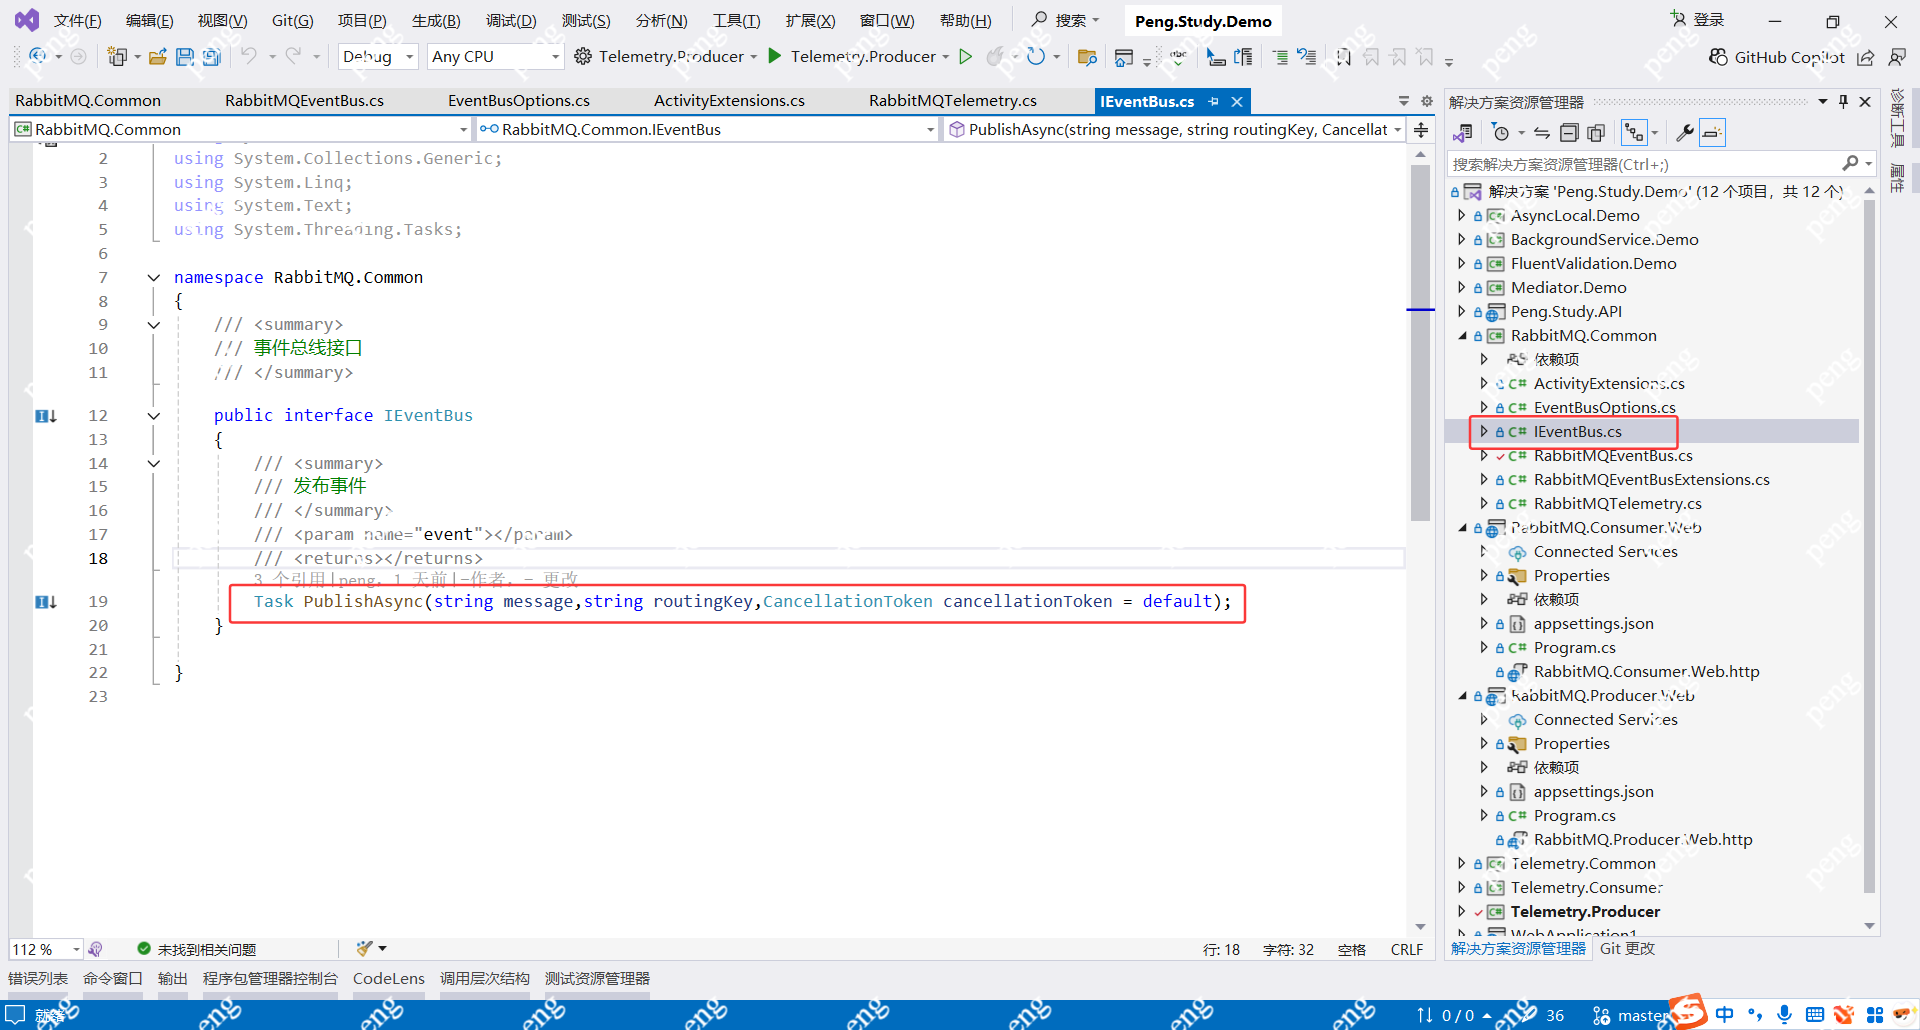The image size is (1920, 1030).
Task: Switch to the EventBusOptions.cs tab
Action: pyautogui.click(x=519, y=101)
